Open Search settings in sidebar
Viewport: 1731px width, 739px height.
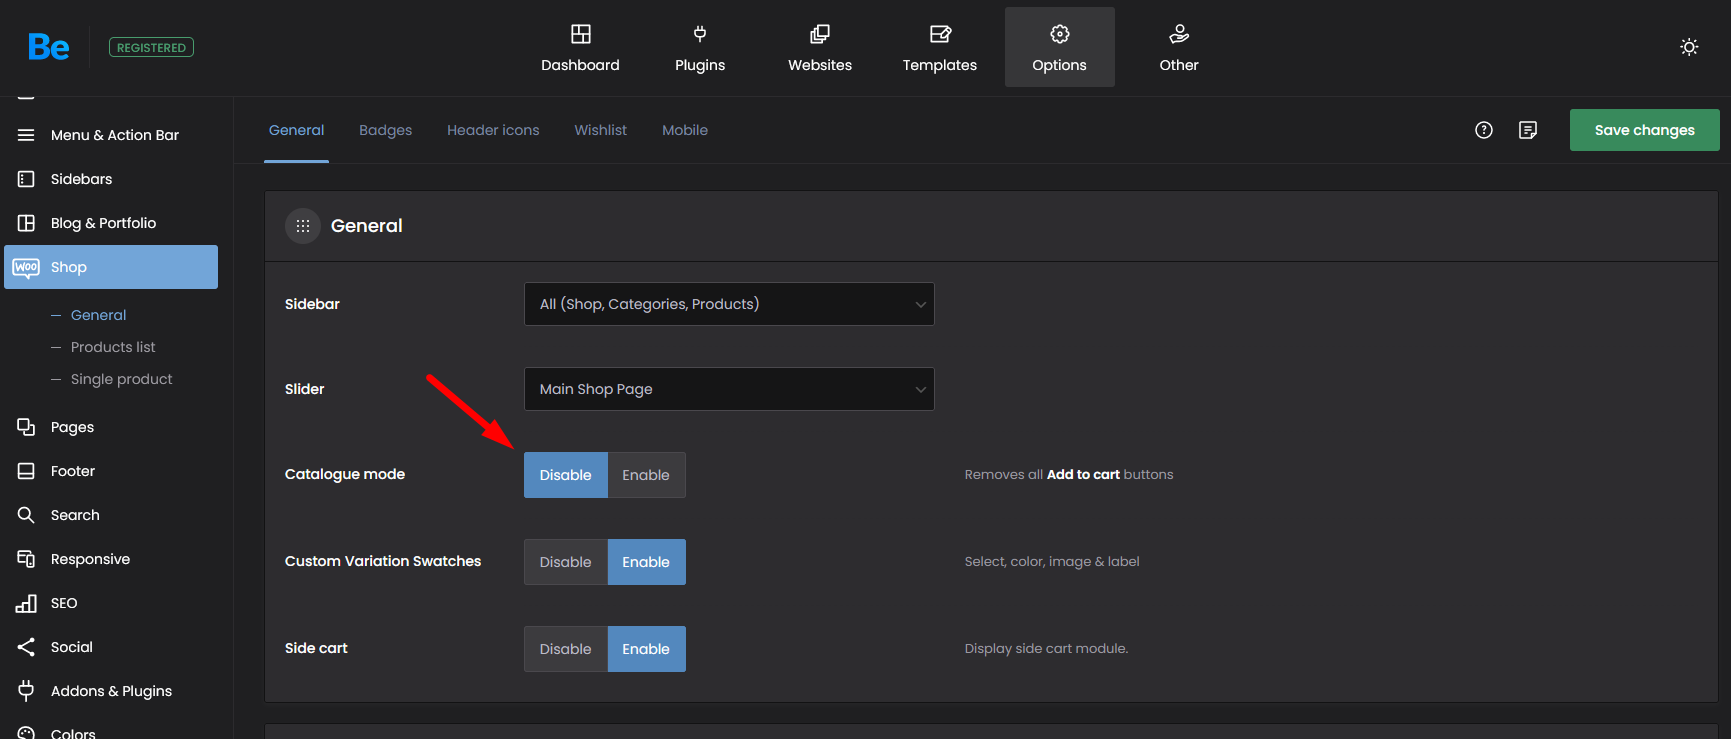tap(111, 515)
